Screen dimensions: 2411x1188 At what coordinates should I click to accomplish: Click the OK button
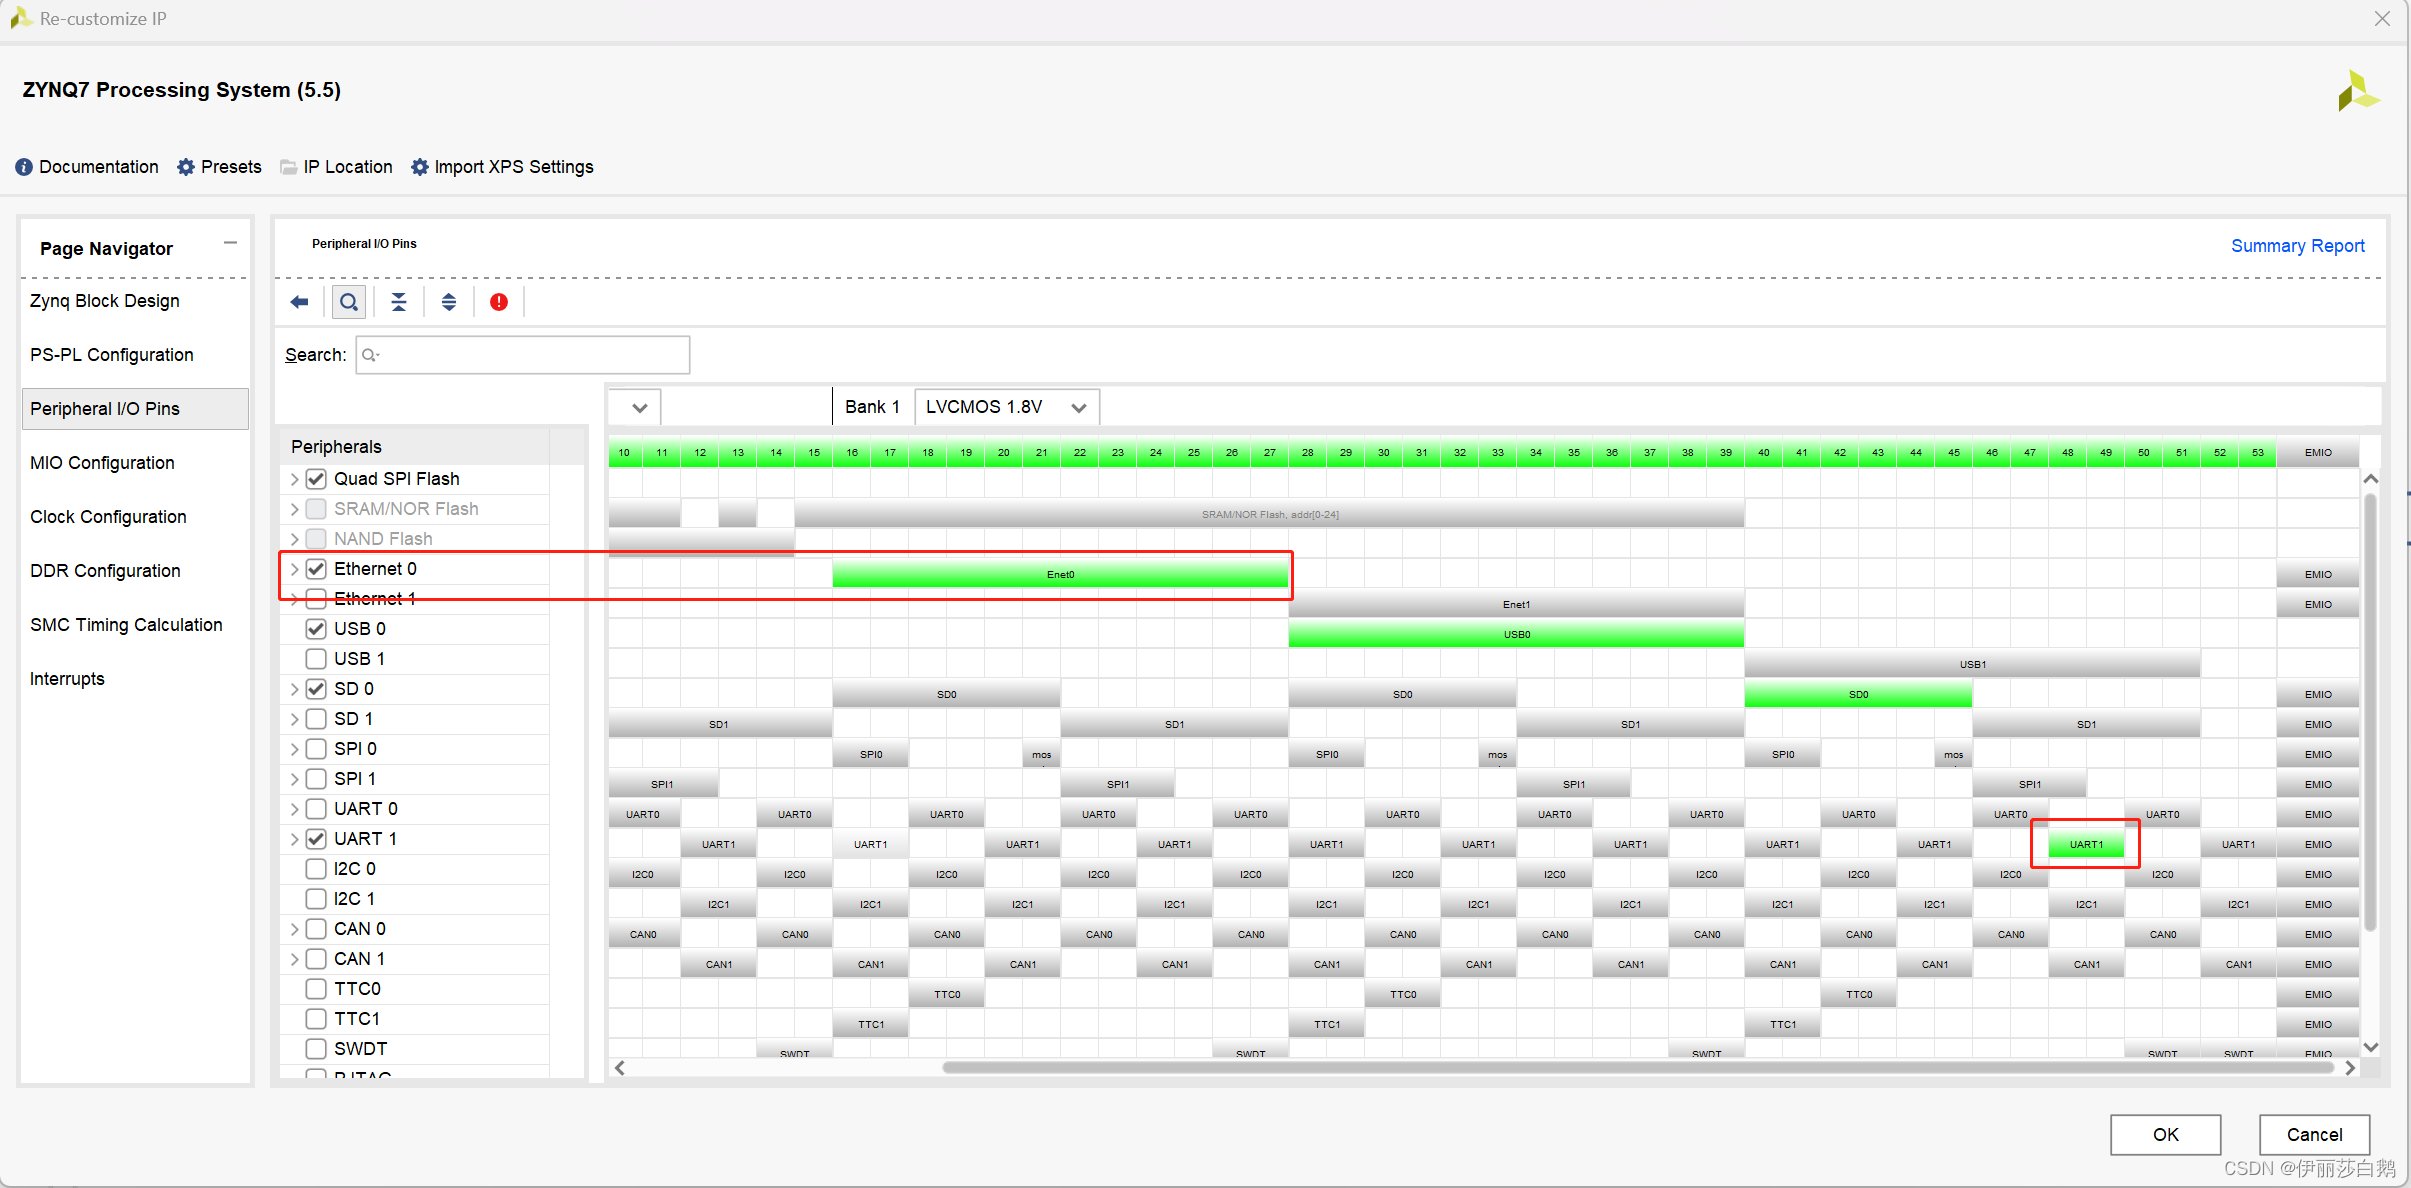2166,1134
